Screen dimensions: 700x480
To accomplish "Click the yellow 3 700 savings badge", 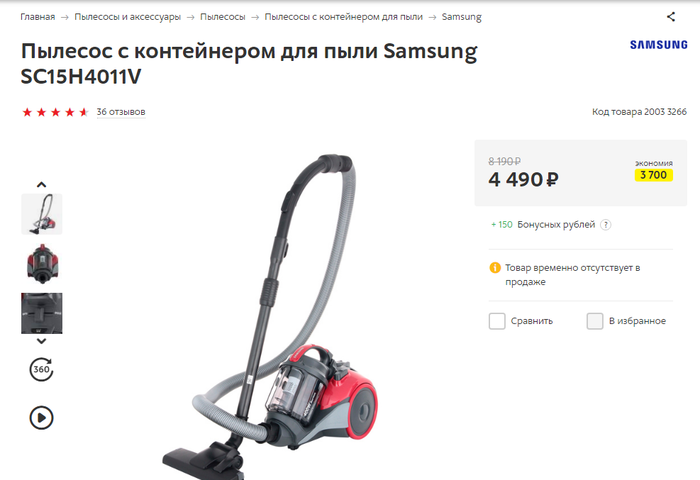I will (x=654, y=175).
